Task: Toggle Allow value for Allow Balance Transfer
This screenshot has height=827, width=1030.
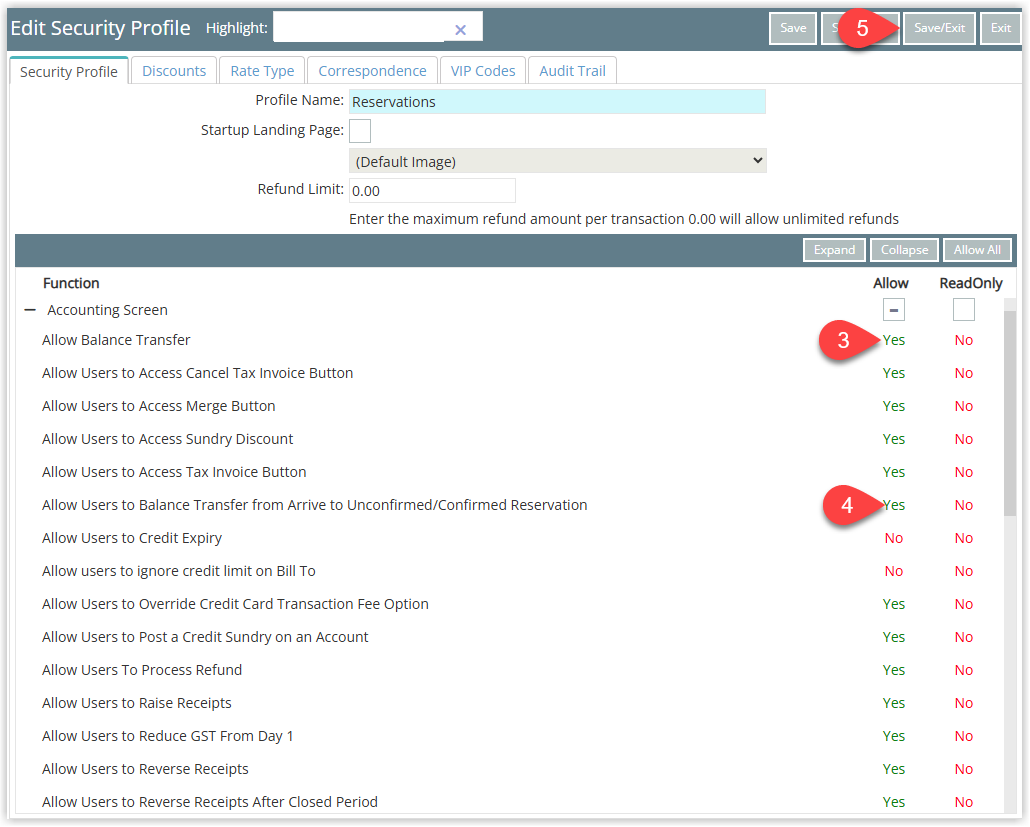Action: [x=894, y=340]
